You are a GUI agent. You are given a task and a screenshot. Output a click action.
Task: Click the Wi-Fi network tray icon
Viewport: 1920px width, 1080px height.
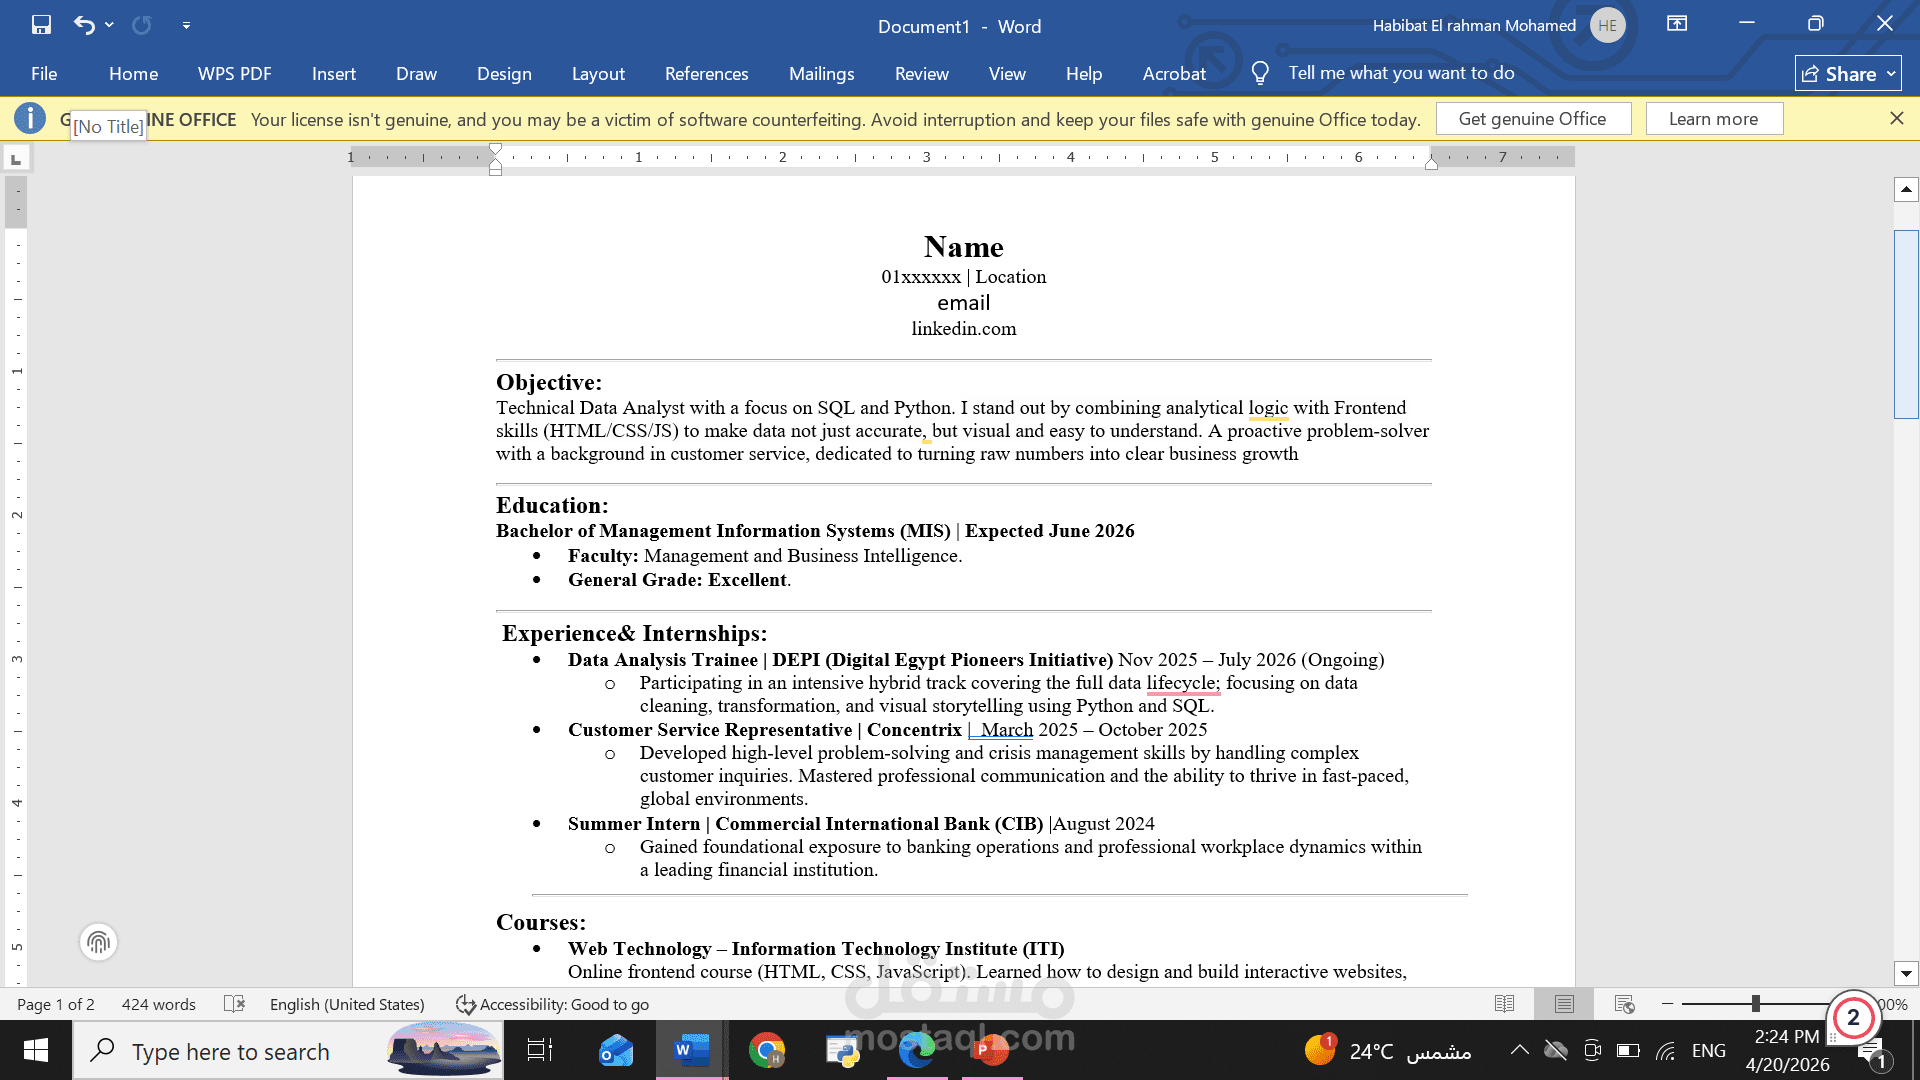point(1665,1050)
